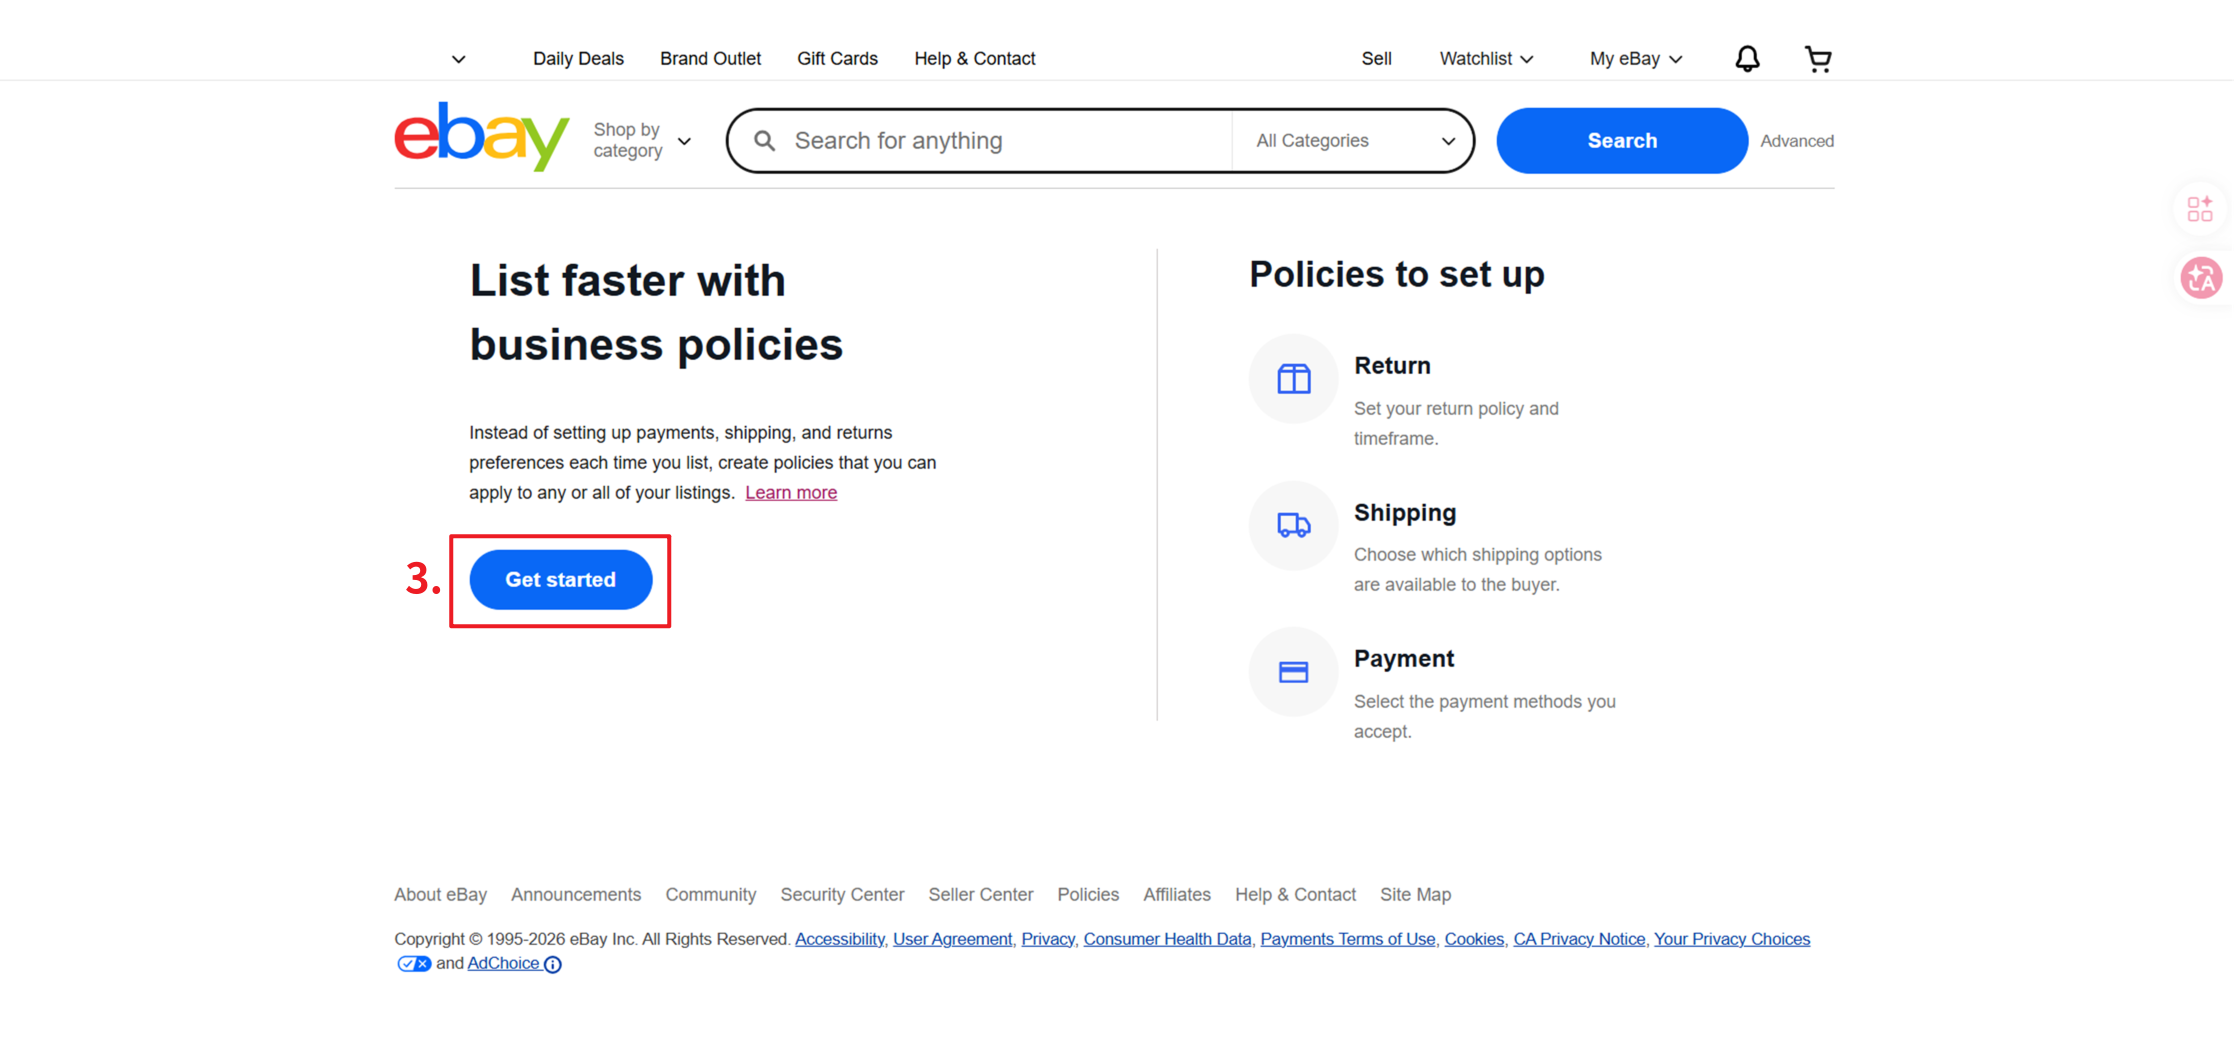This screenshot has height=1043, width=2234.
Task: Expand the Watchlist dropdown
Action: [x=1485, y=59]
